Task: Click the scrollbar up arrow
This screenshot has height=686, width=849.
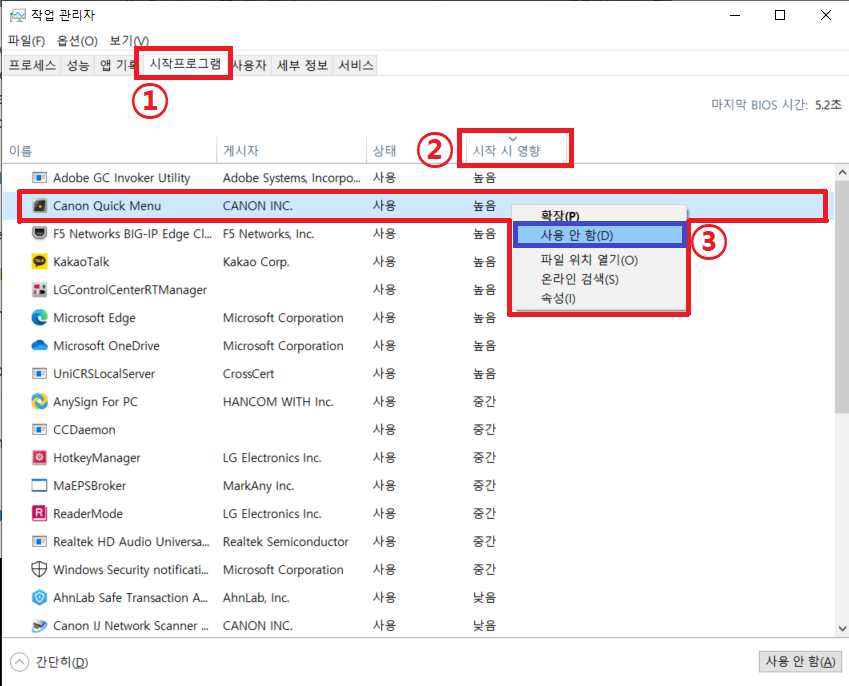Action: [x=842, y=173]
